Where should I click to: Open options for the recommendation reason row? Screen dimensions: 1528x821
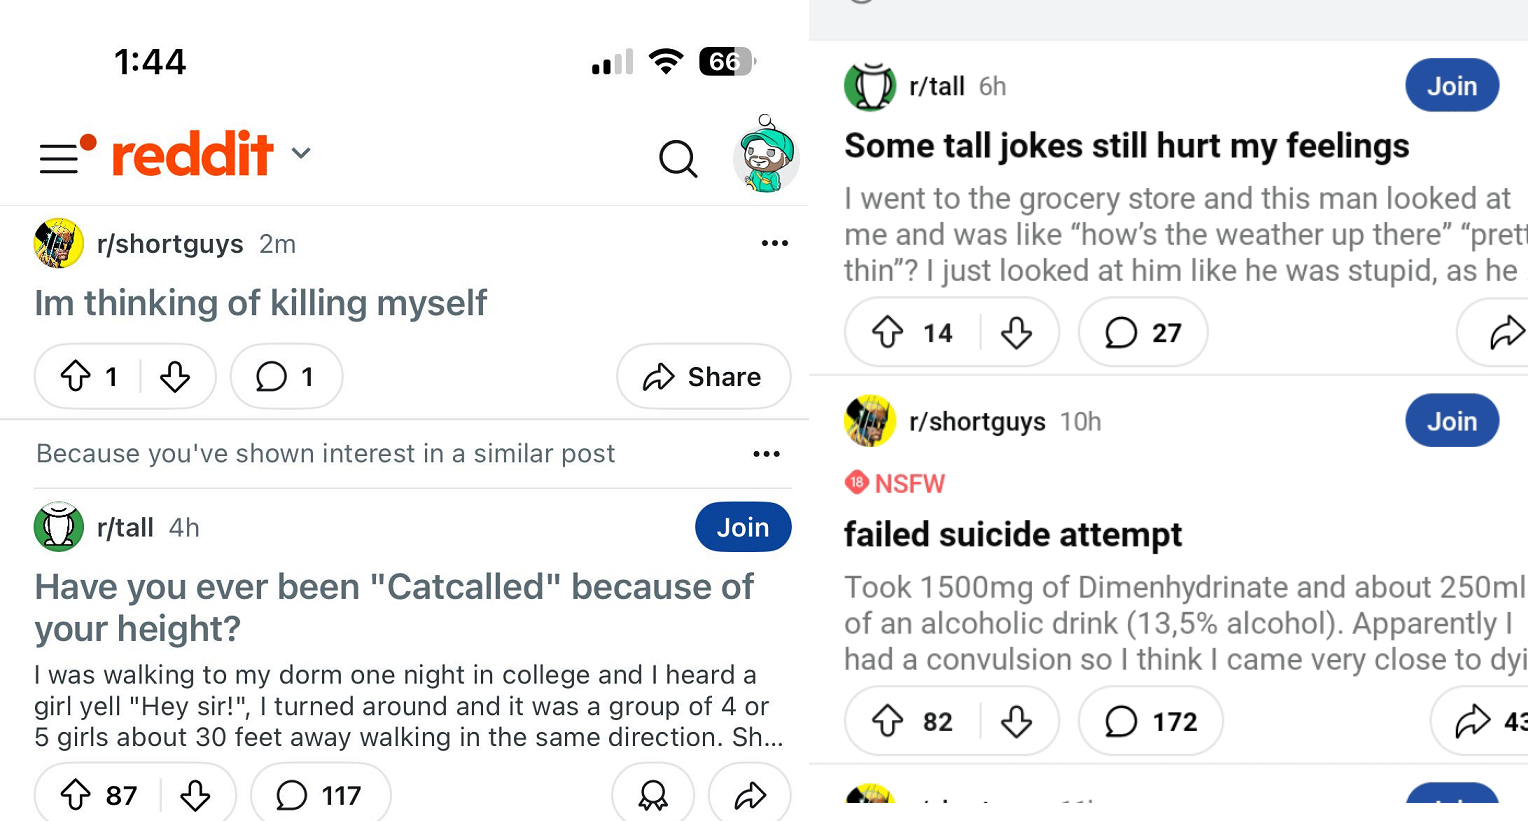click(x=766, y=454)
